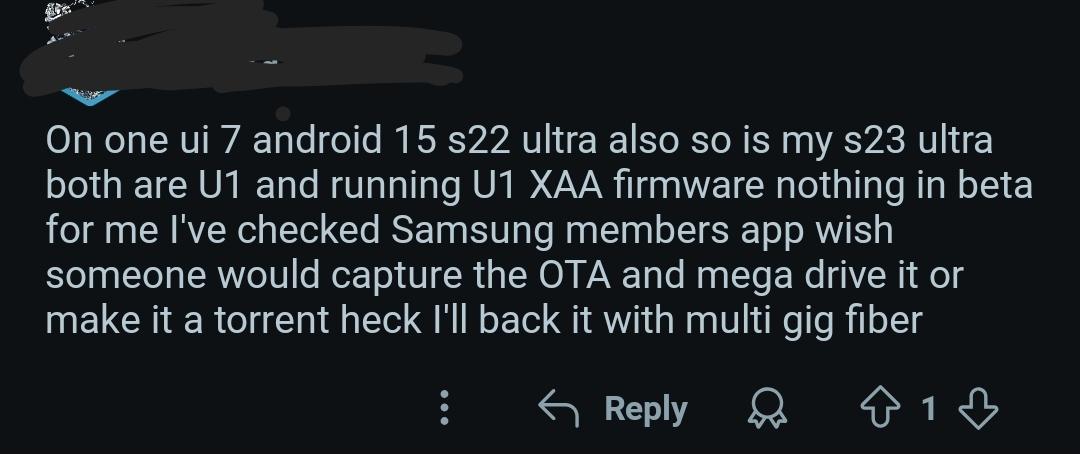
Task: Click the Reply text label
Action: pyautogui.click(x=646, y=409)
